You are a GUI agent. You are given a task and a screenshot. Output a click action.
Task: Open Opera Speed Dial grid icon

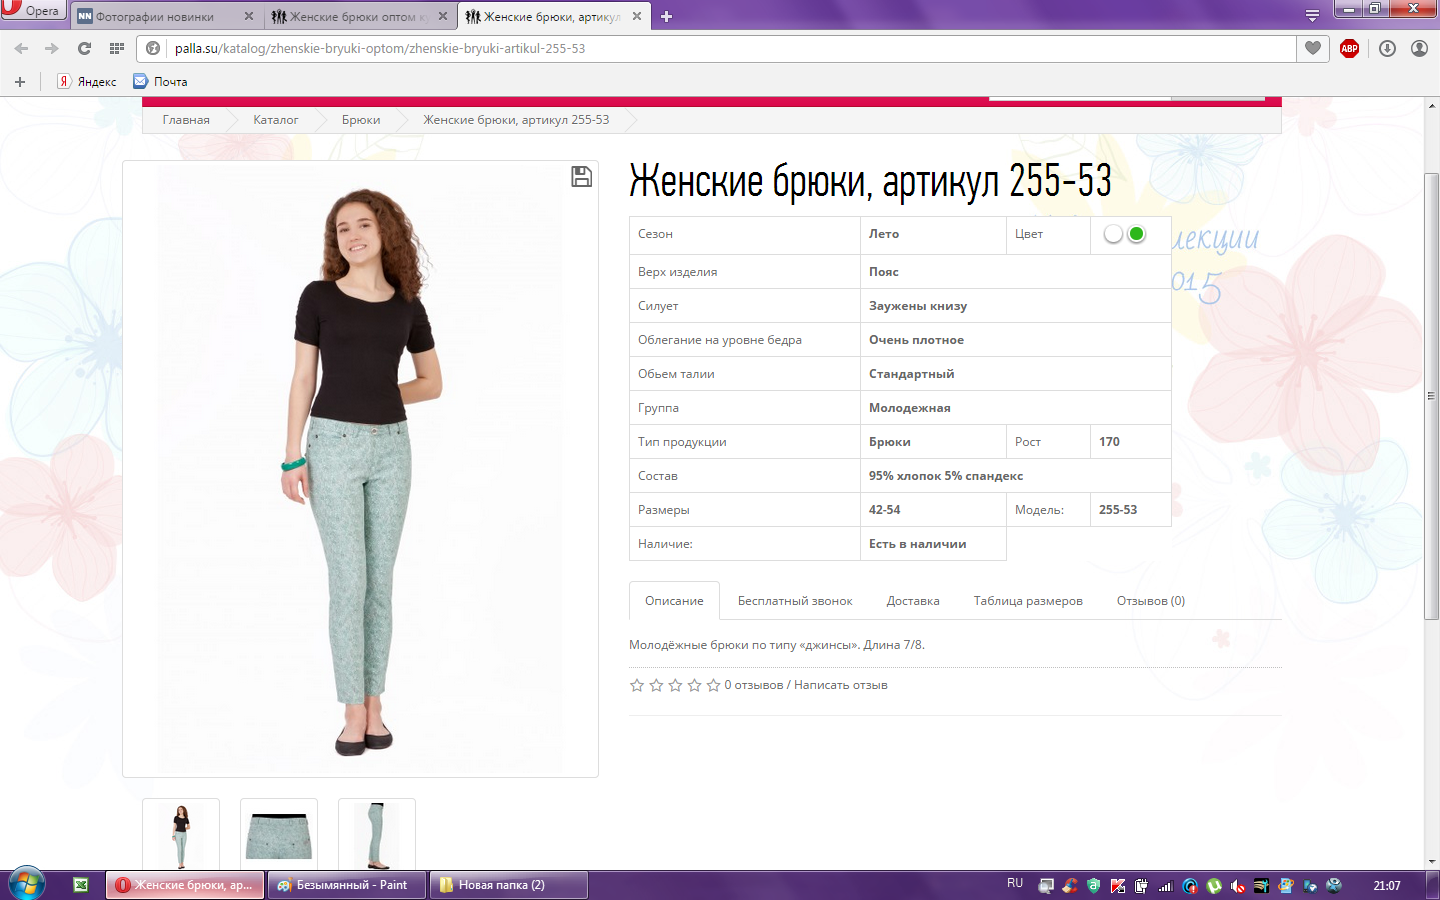tap(117, 48)
